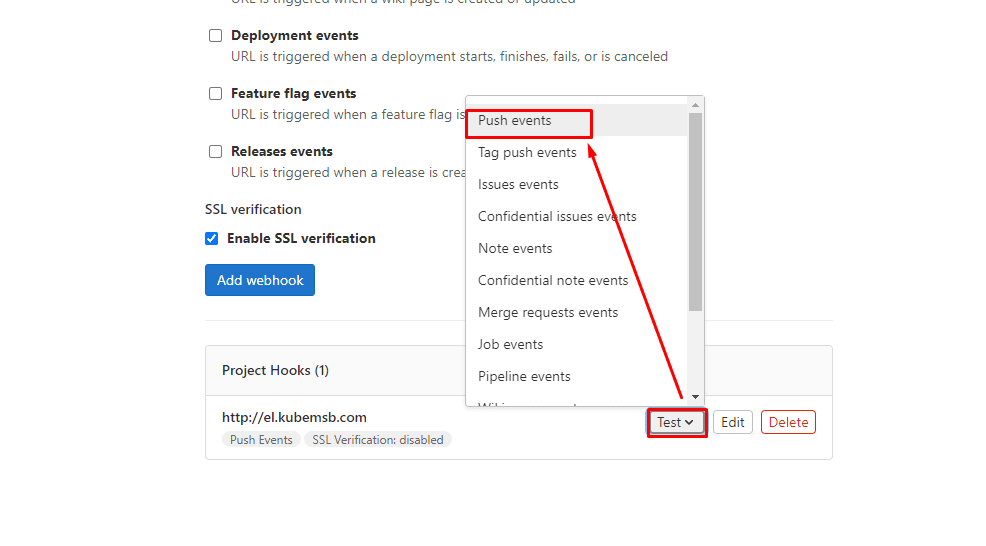Choose Note events in the list
This screenshot has width=986, height=546.
pyautogui.click(x=577, y=248)
